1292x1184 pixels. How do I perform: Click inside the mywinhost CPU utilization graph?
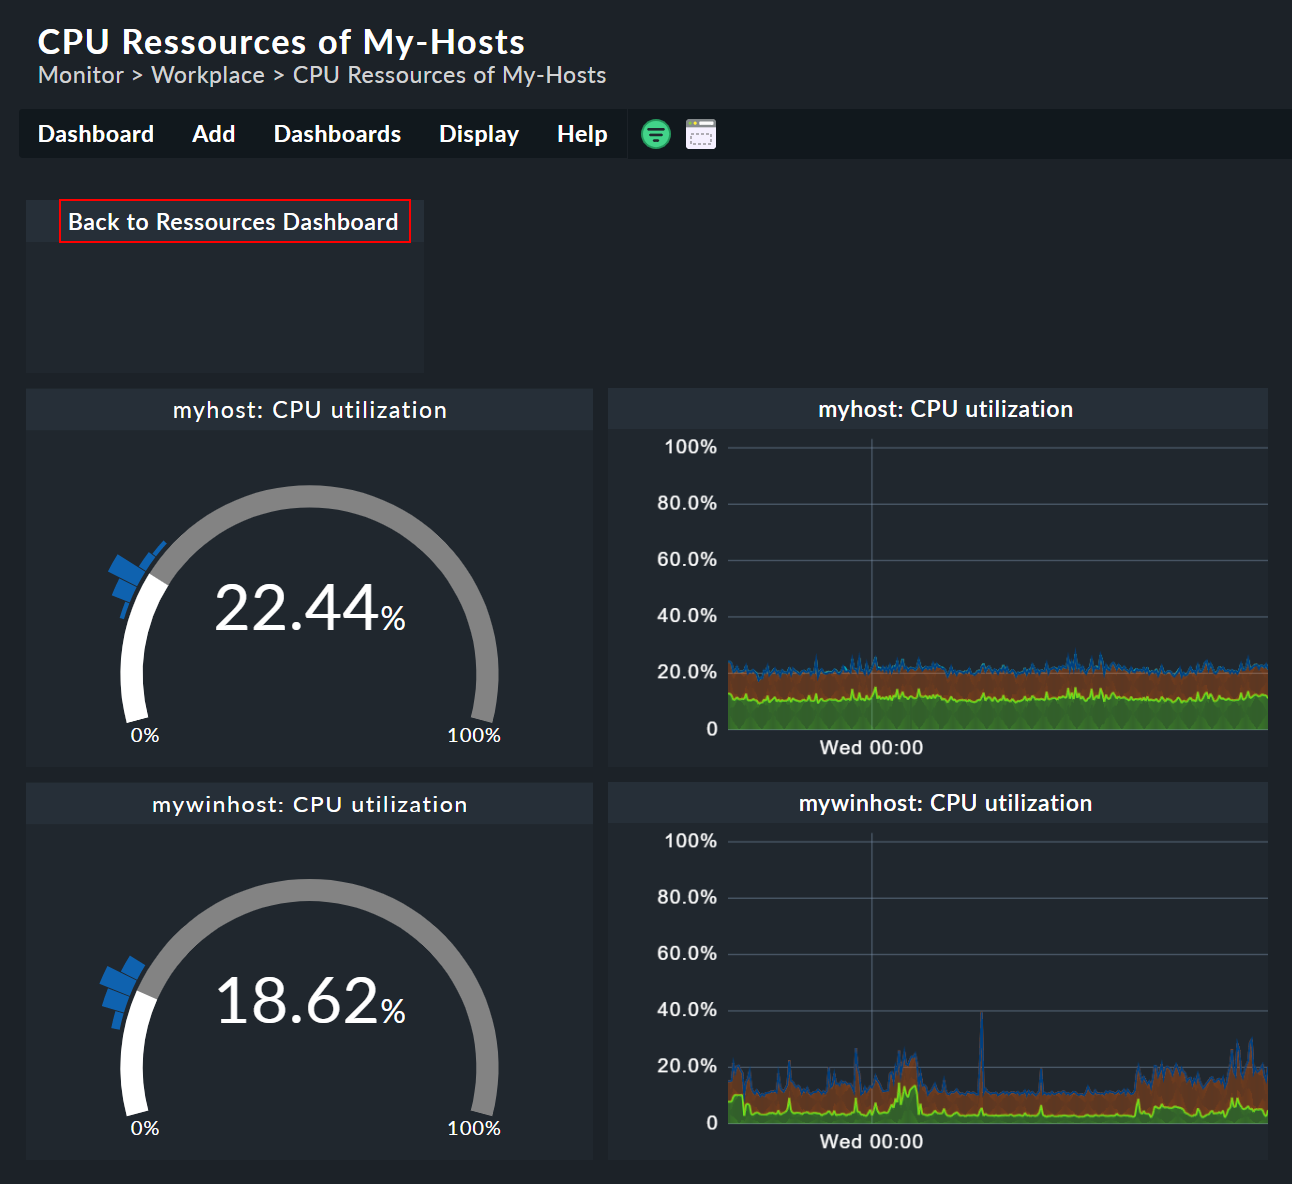point(998,982)
